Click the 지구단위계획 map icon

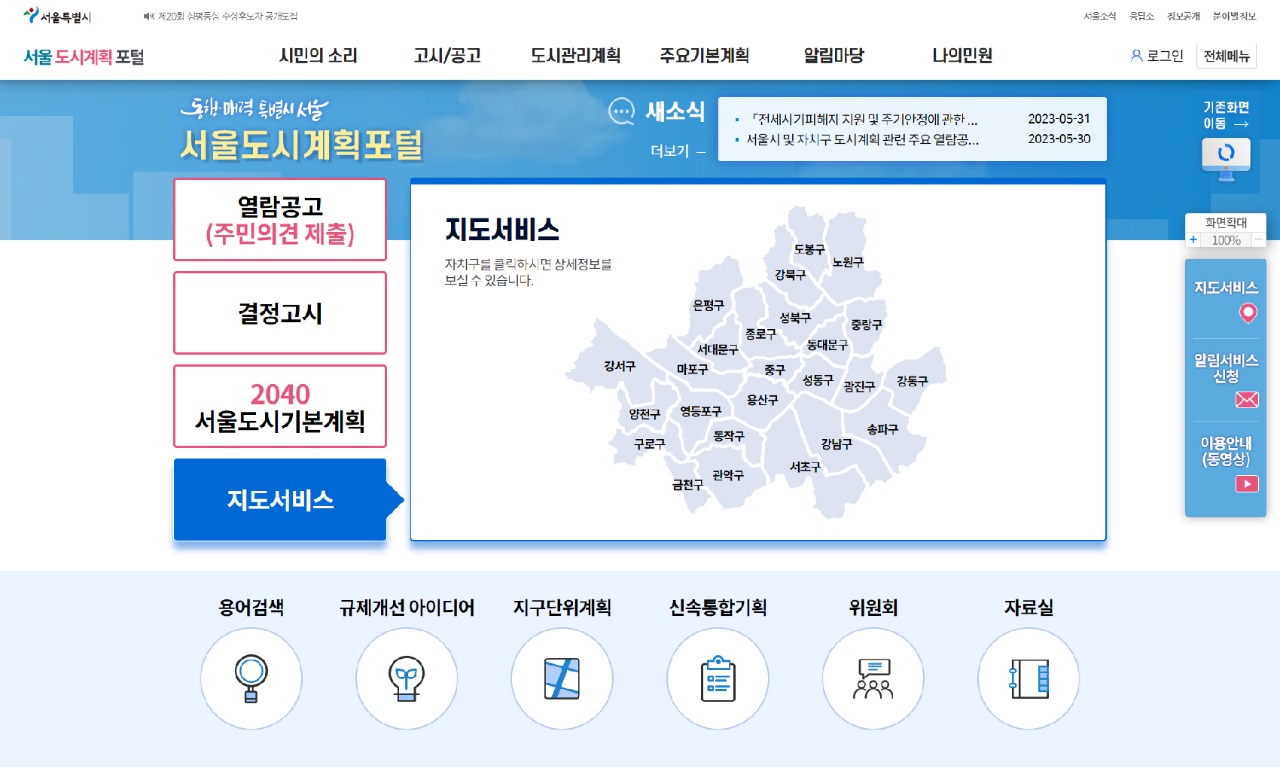tap(561, 678)
